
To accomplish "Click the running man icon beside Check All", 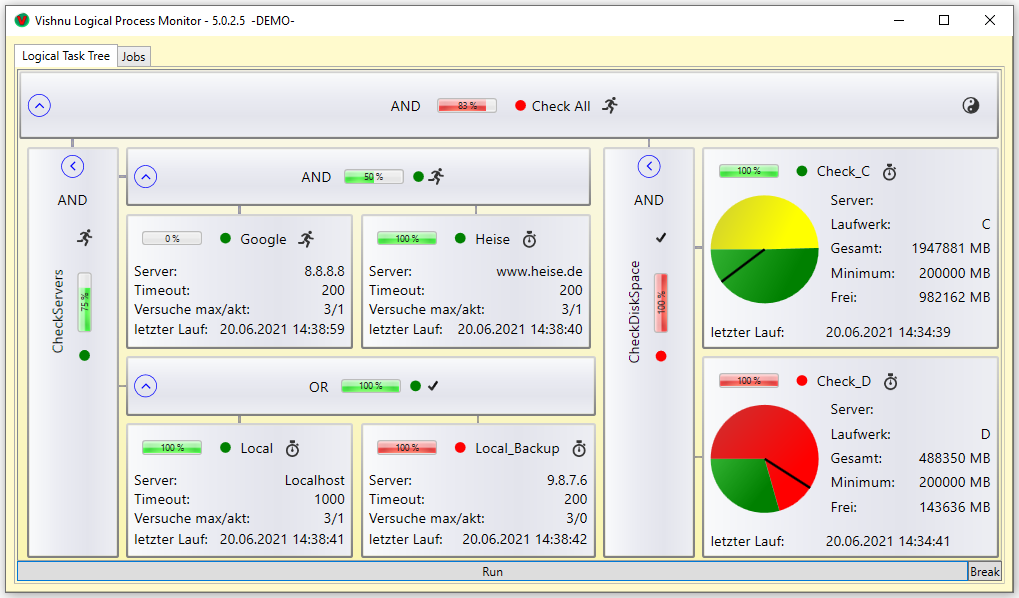I will click(610, 106).
